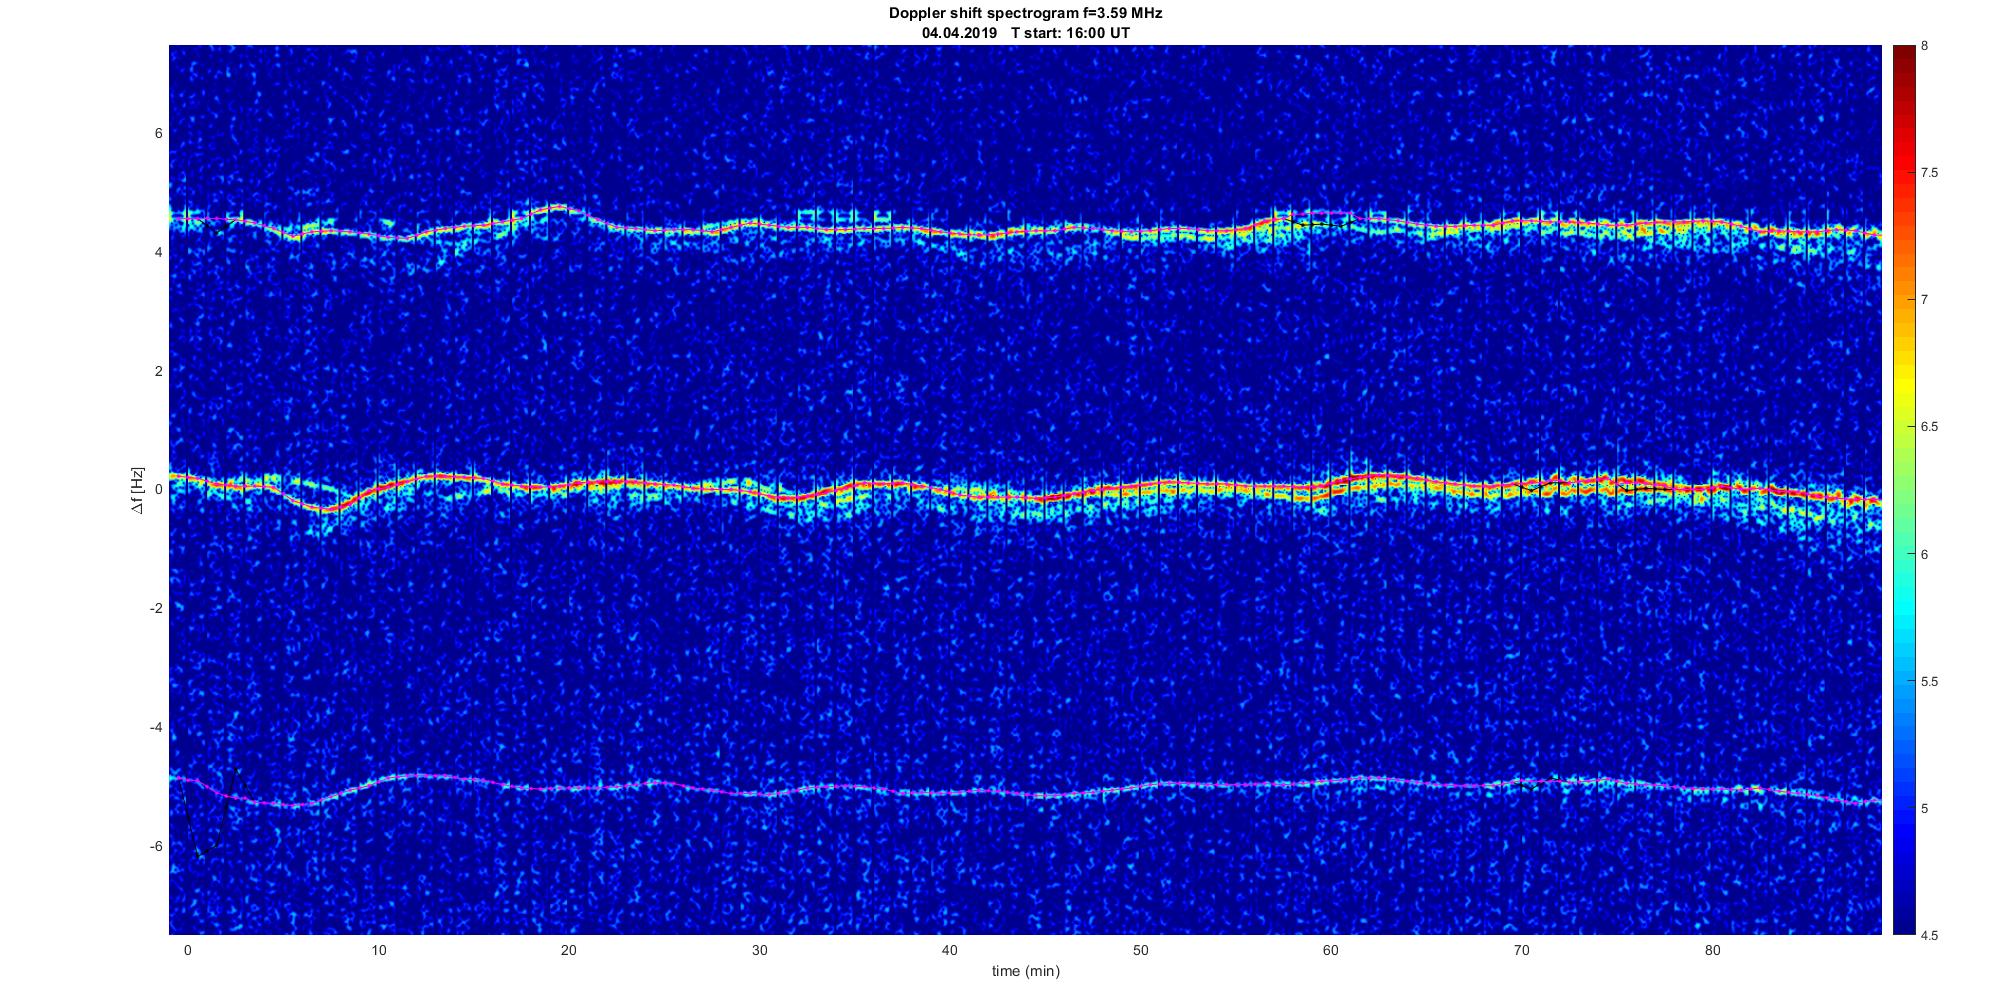Viewport: 2000px width, 1003px height.
Task: Click the plot title 'Doppler shift spectrogram f=3.59 MHz'
Action: click(x=1025, y=14)
